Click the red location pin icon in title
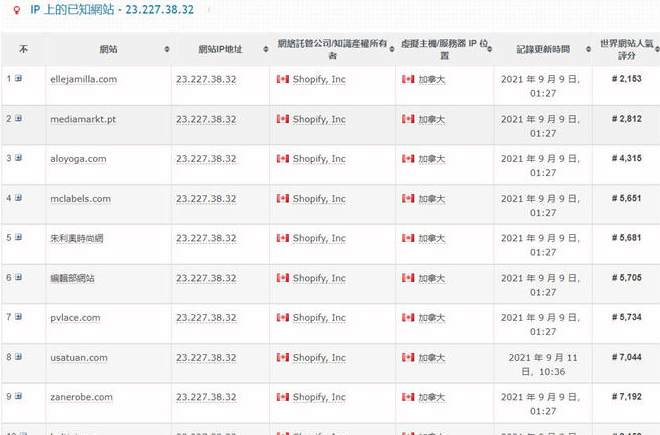660x435 pixels. 18,9
